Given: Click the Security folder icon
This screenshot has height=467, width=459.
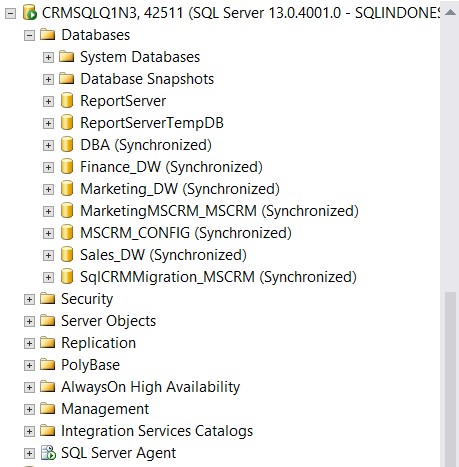Looking at the screenshot, I should tap(48, 299).
